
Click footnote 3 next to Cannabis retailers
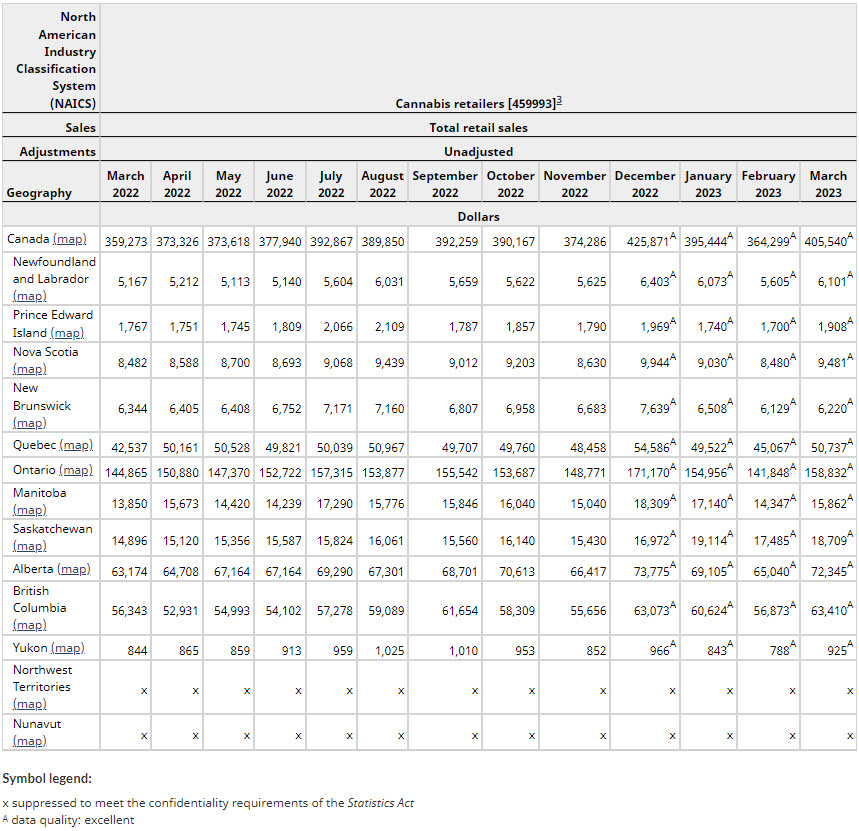click(x=557, y=102)
